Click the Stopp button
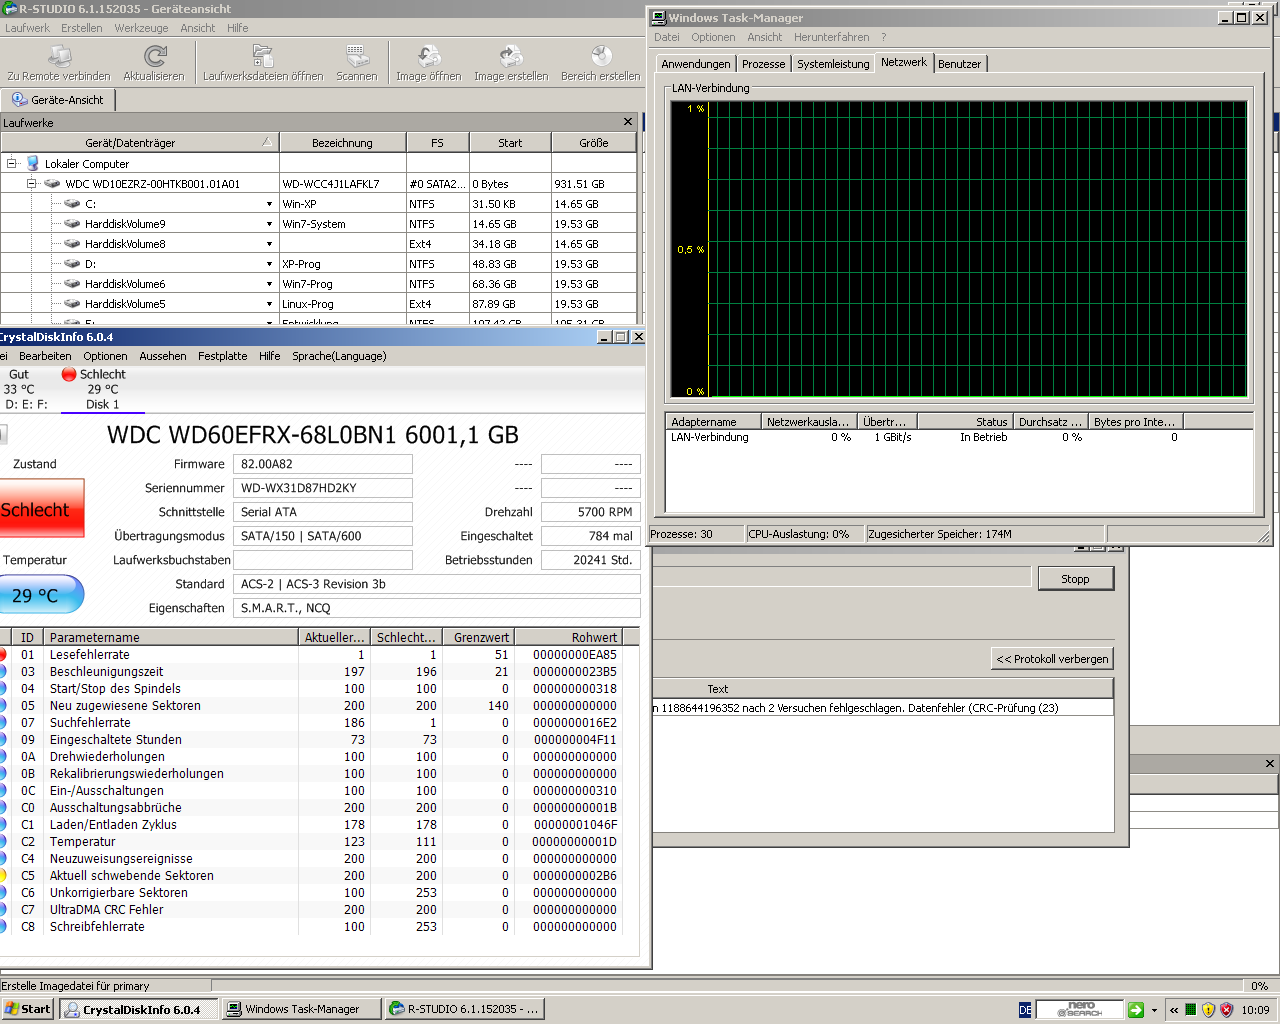Image resolution: width=1280 pixels, height=1024 pixels. click(x=1075, y=579)
